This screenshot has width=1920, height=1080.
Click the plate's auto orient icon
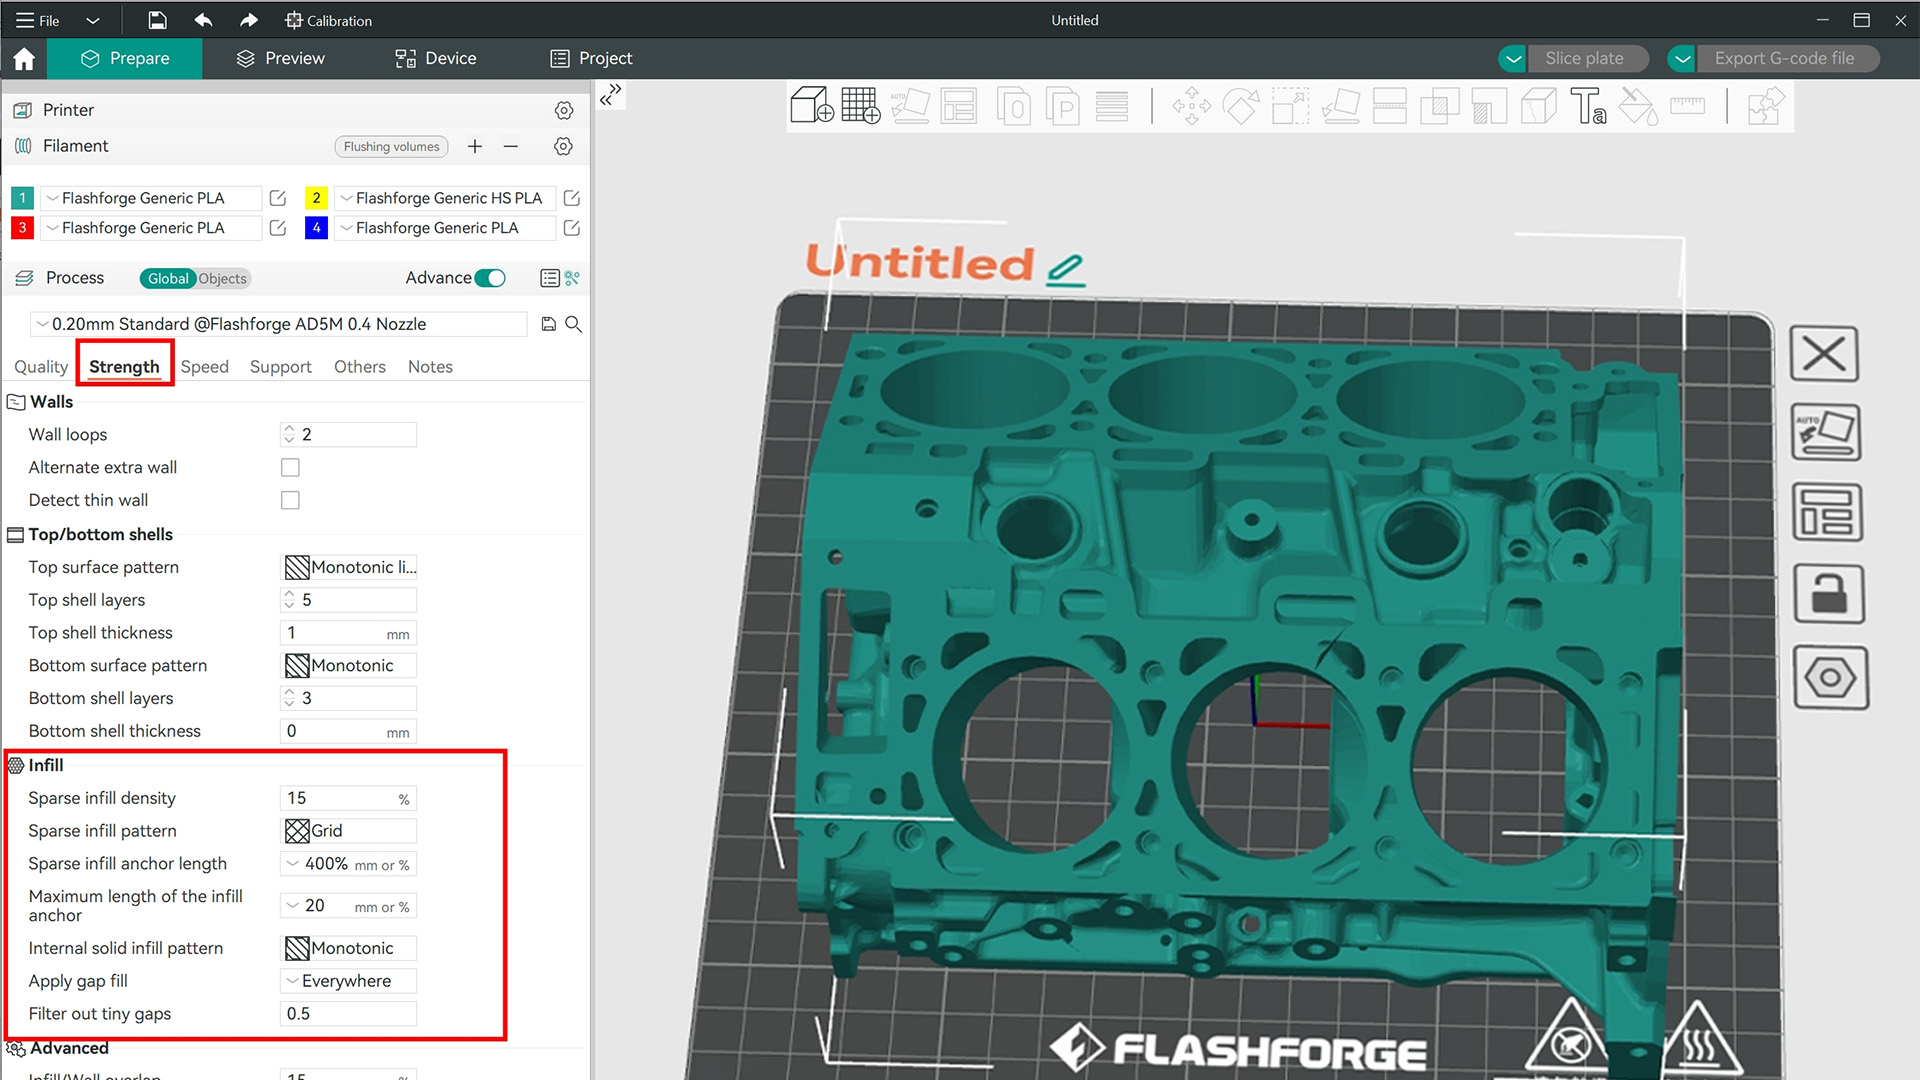click(x=1825, y=432)
